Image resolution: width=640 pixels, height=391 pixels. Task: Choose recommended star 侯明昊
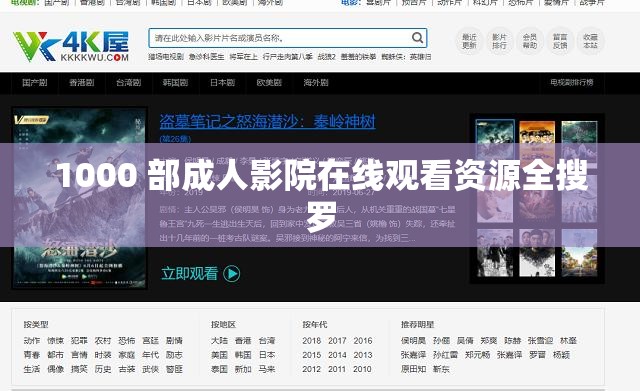tap(413, 340)
